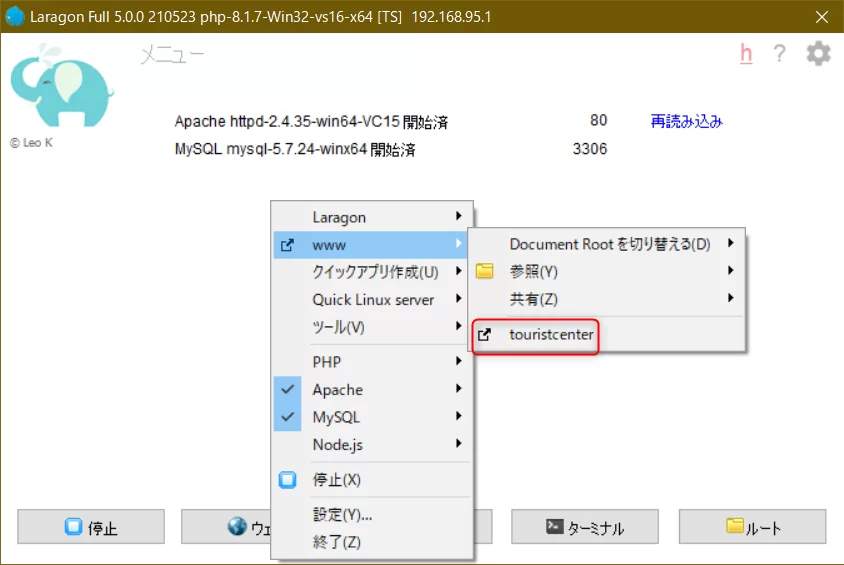Expand the Quick Linux server submenu arrow
This screenshot has width=844, height=565.
pyautogui.click(x=459, y=299)
